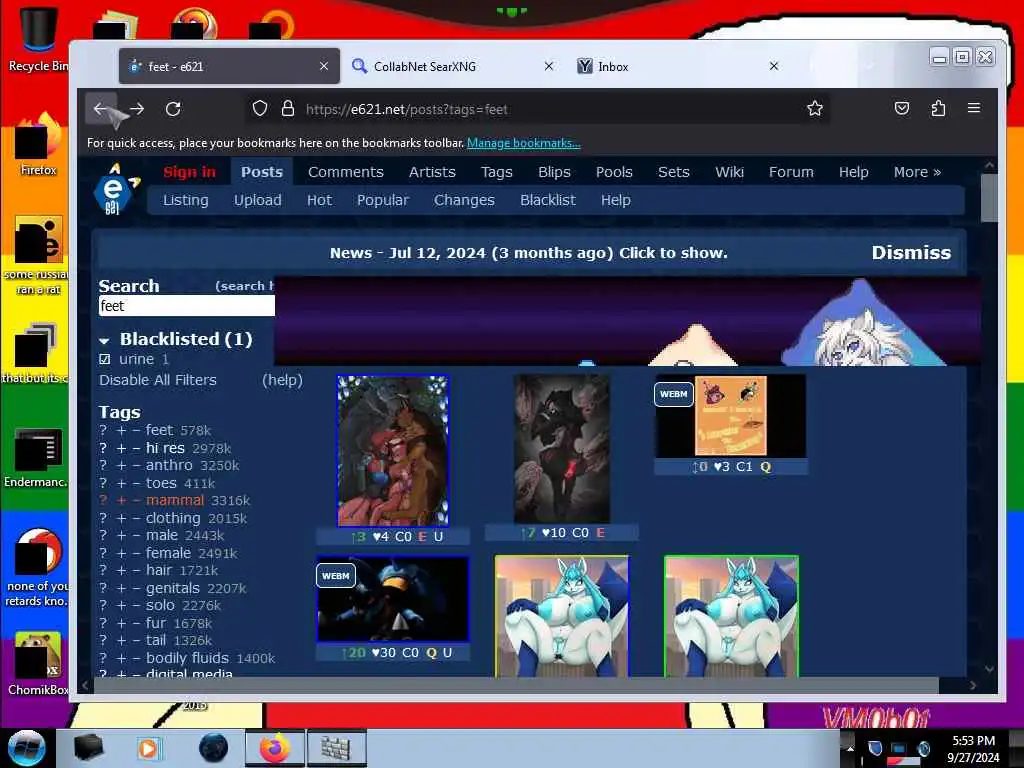
Task: Focus the search field containing 'feet'
Action: [x=186, y=306]
